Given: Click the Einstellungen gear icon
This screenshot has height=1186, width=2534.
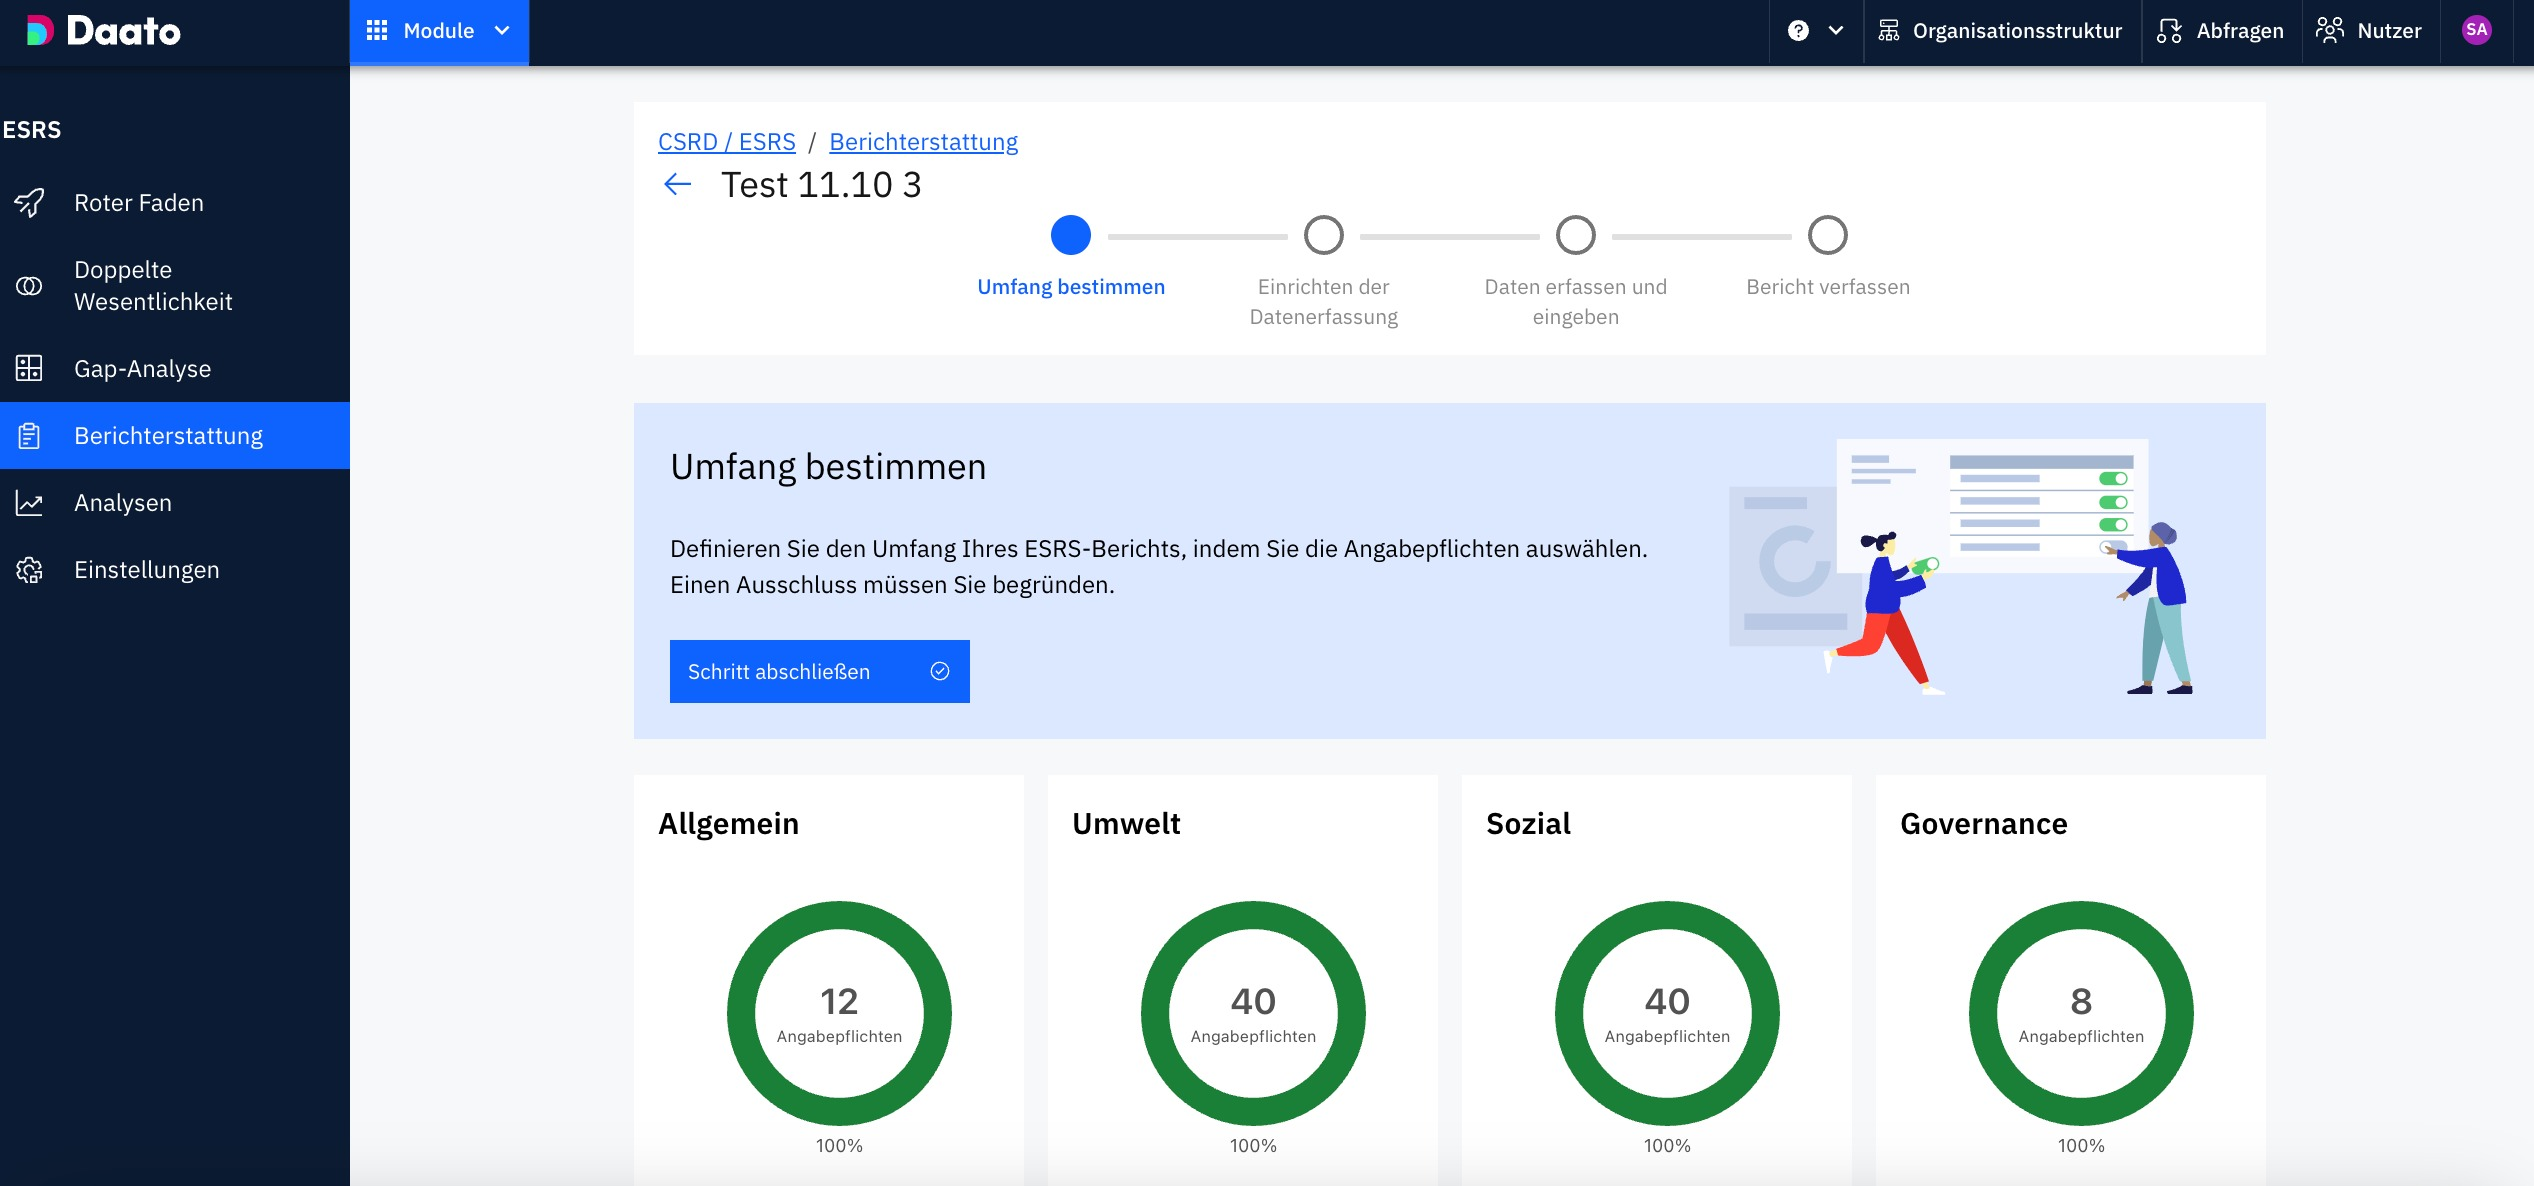Looking at the screenshot, I should (x=29, y=570).
